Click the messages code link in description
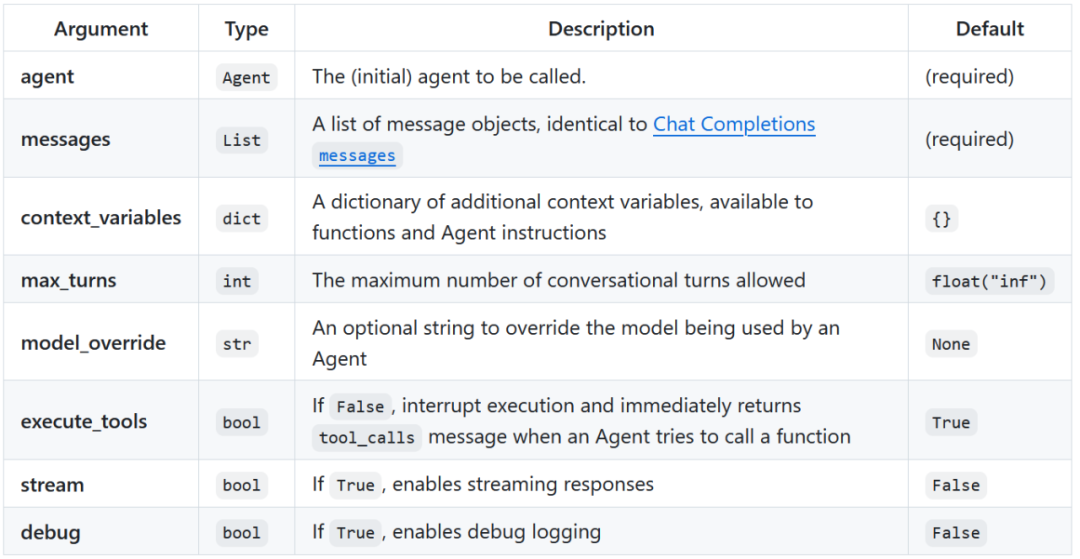 tap(357, 156)
